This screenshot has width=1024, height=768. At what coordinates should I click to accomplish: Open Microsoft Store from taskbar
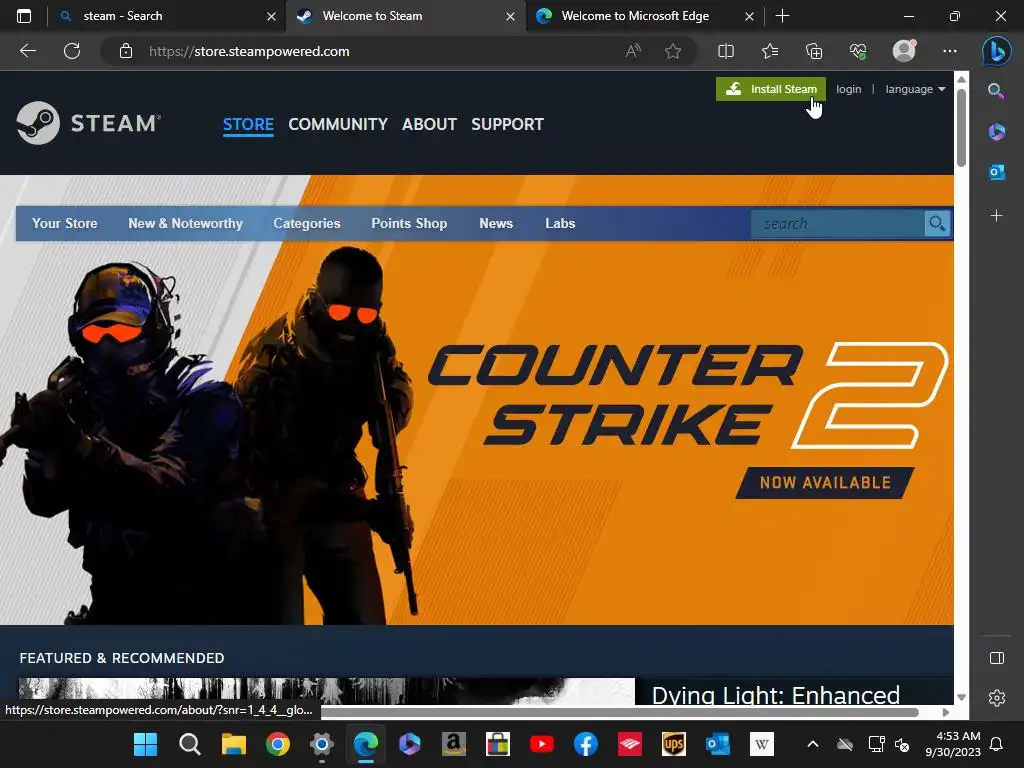point(498,744)
